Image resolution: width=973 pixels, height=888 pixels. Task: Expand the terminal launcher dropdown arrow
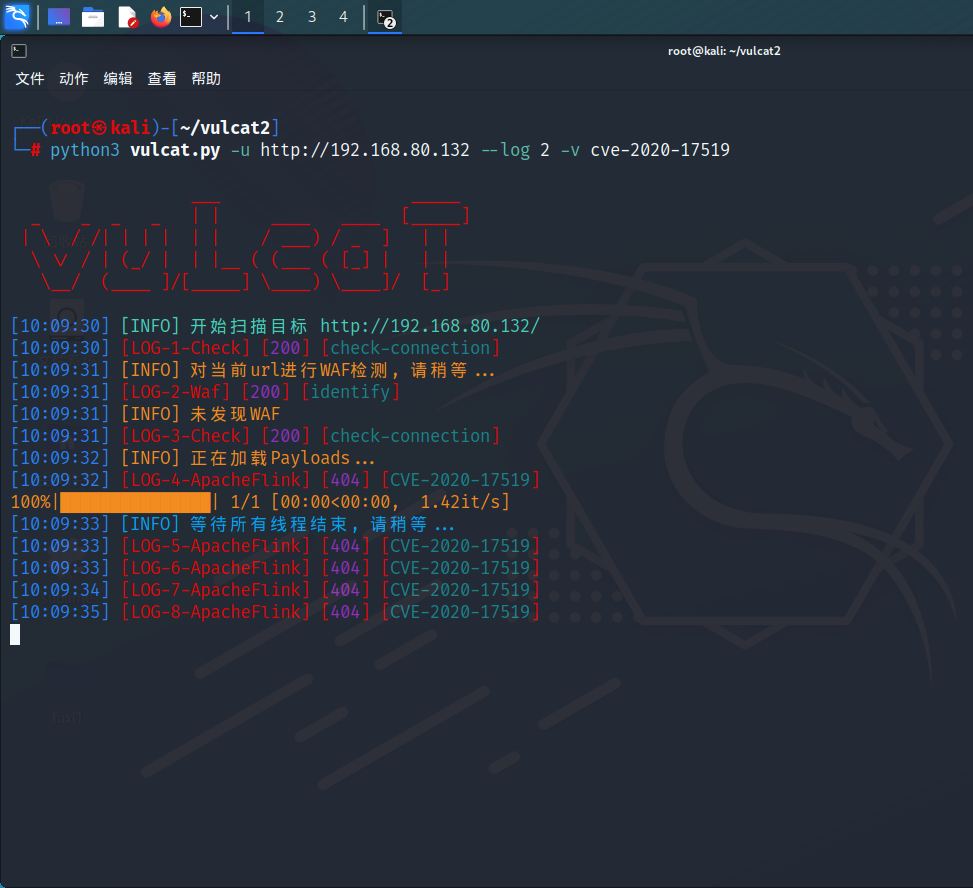(x=214, y=17)
